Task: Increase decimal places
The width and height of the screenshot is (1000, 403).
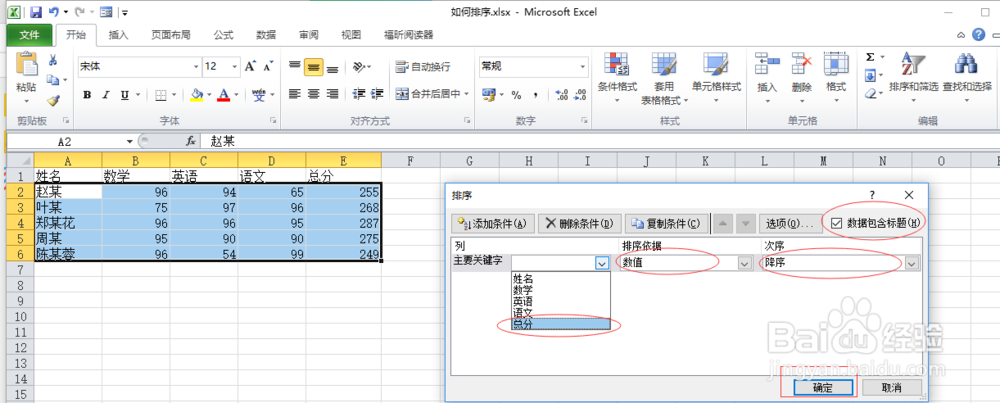Action: (562, 95)
